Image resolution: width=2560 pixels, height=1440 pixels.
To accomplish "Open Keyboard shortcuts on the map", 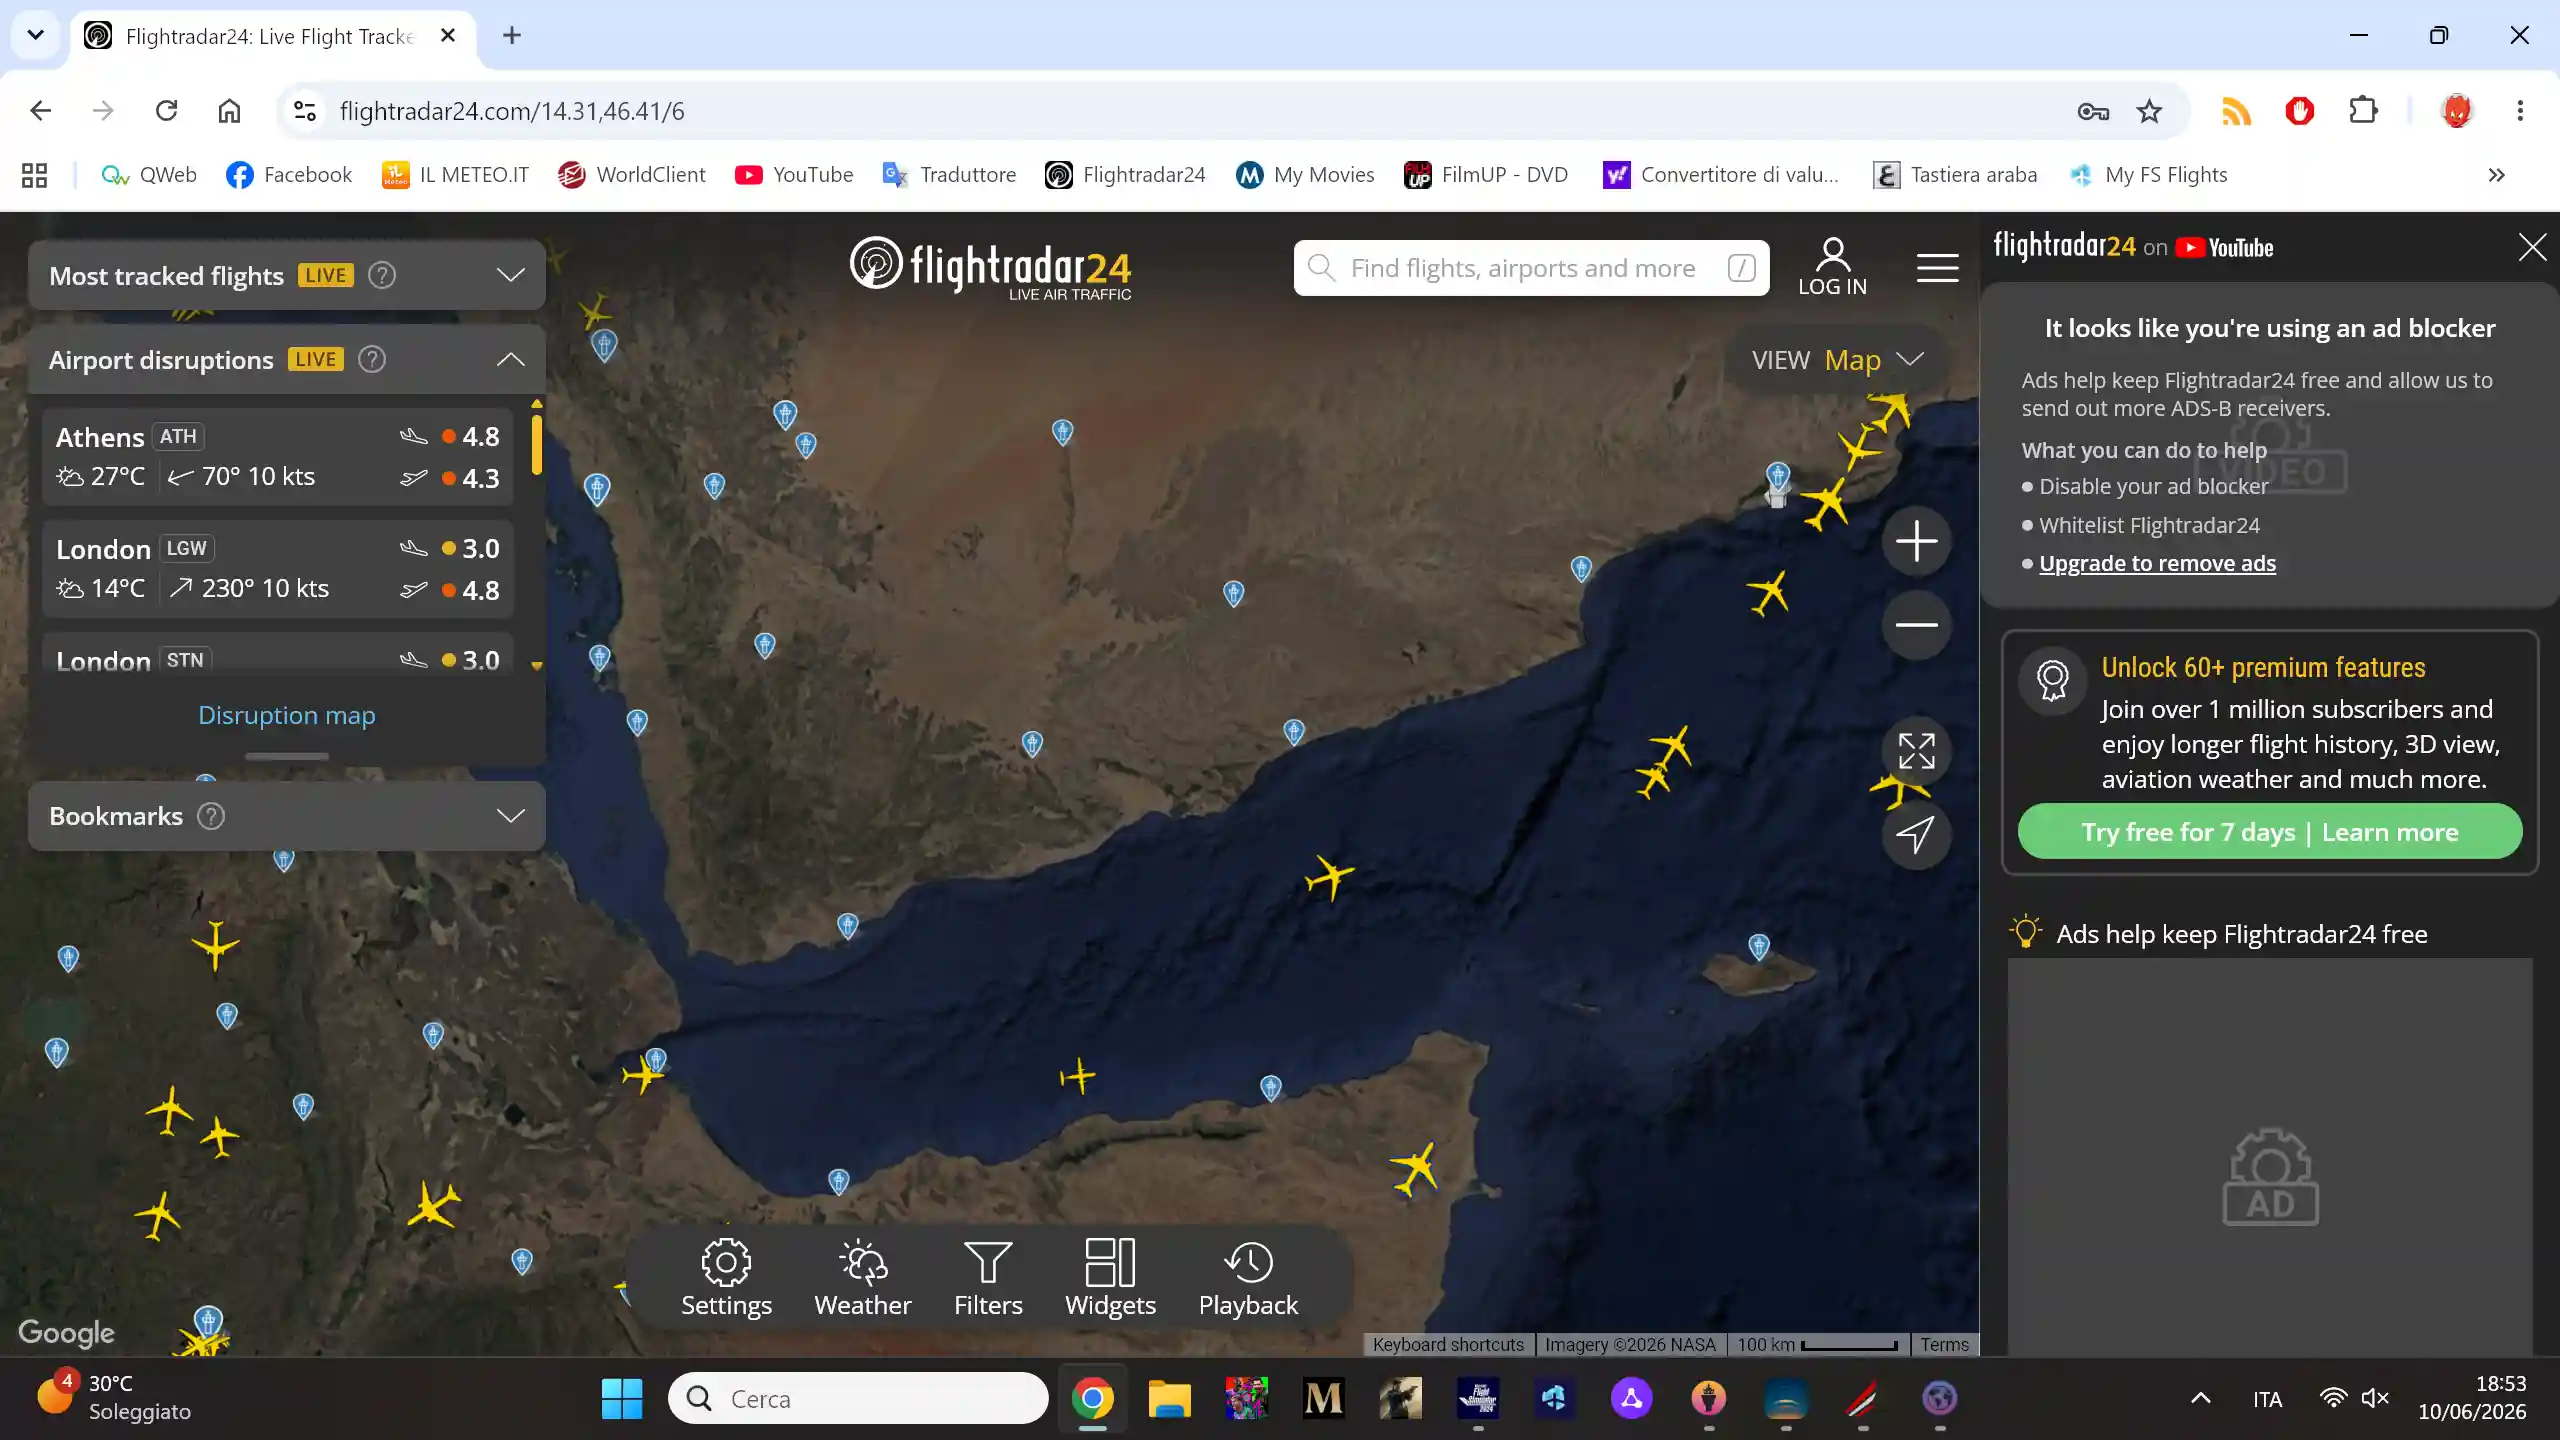I will click(1447, 1345).
